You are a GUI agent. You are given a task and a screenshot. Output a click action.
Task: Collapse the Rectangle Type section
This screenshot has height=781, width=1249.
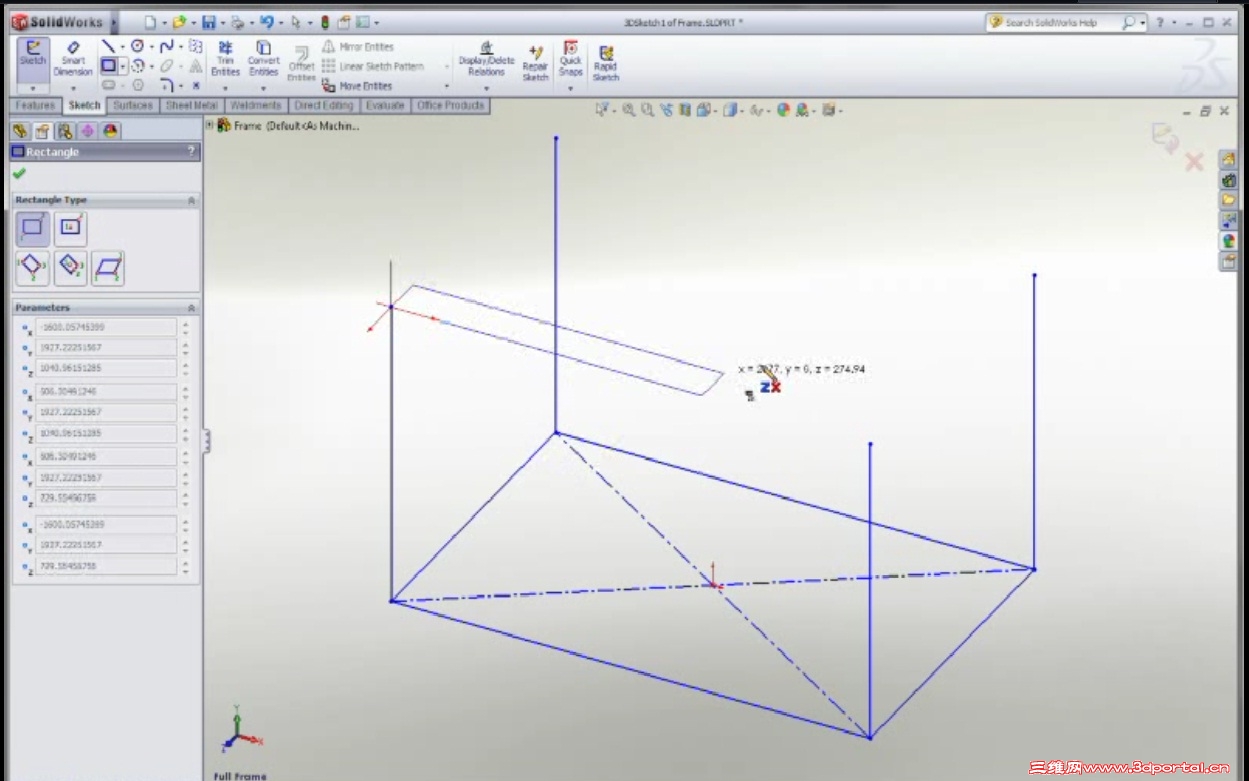click(191, 201)
